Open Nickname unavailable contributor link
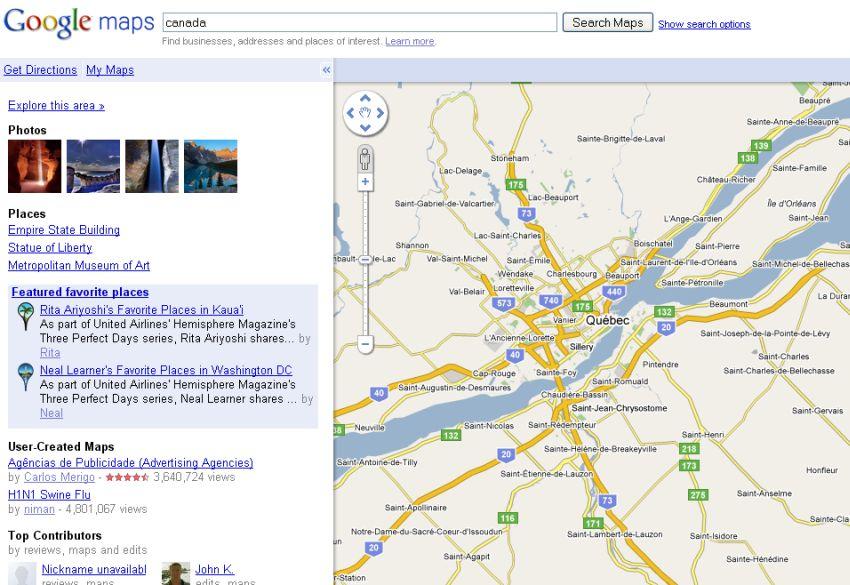Image resolution: width=850 pixels, height=585 pixels. coord(94,570)
